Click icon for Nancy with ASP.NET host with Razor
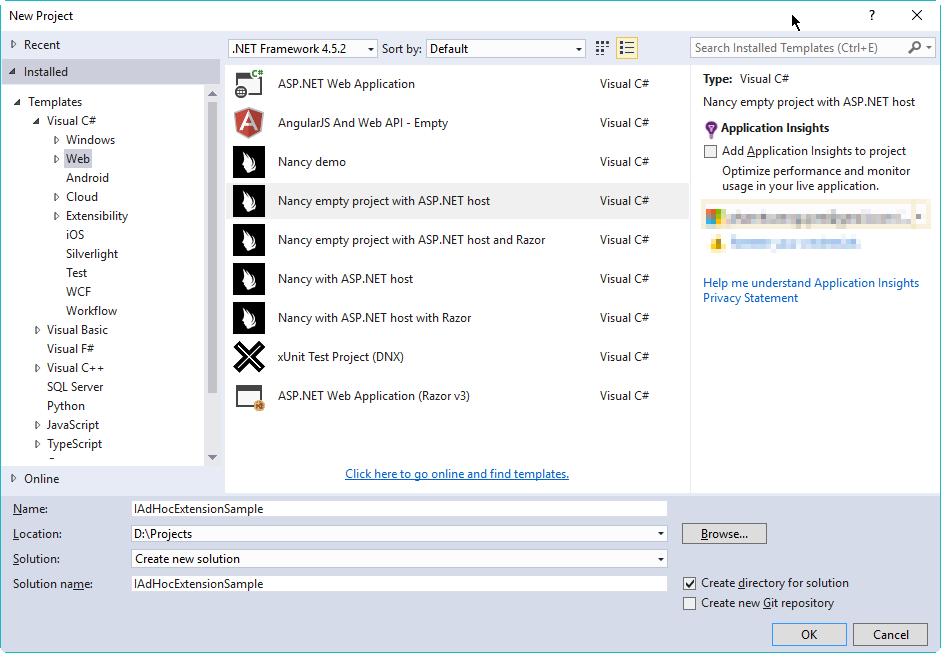The height and width of the screenshot is (653, 941). (x=248, y=317)
